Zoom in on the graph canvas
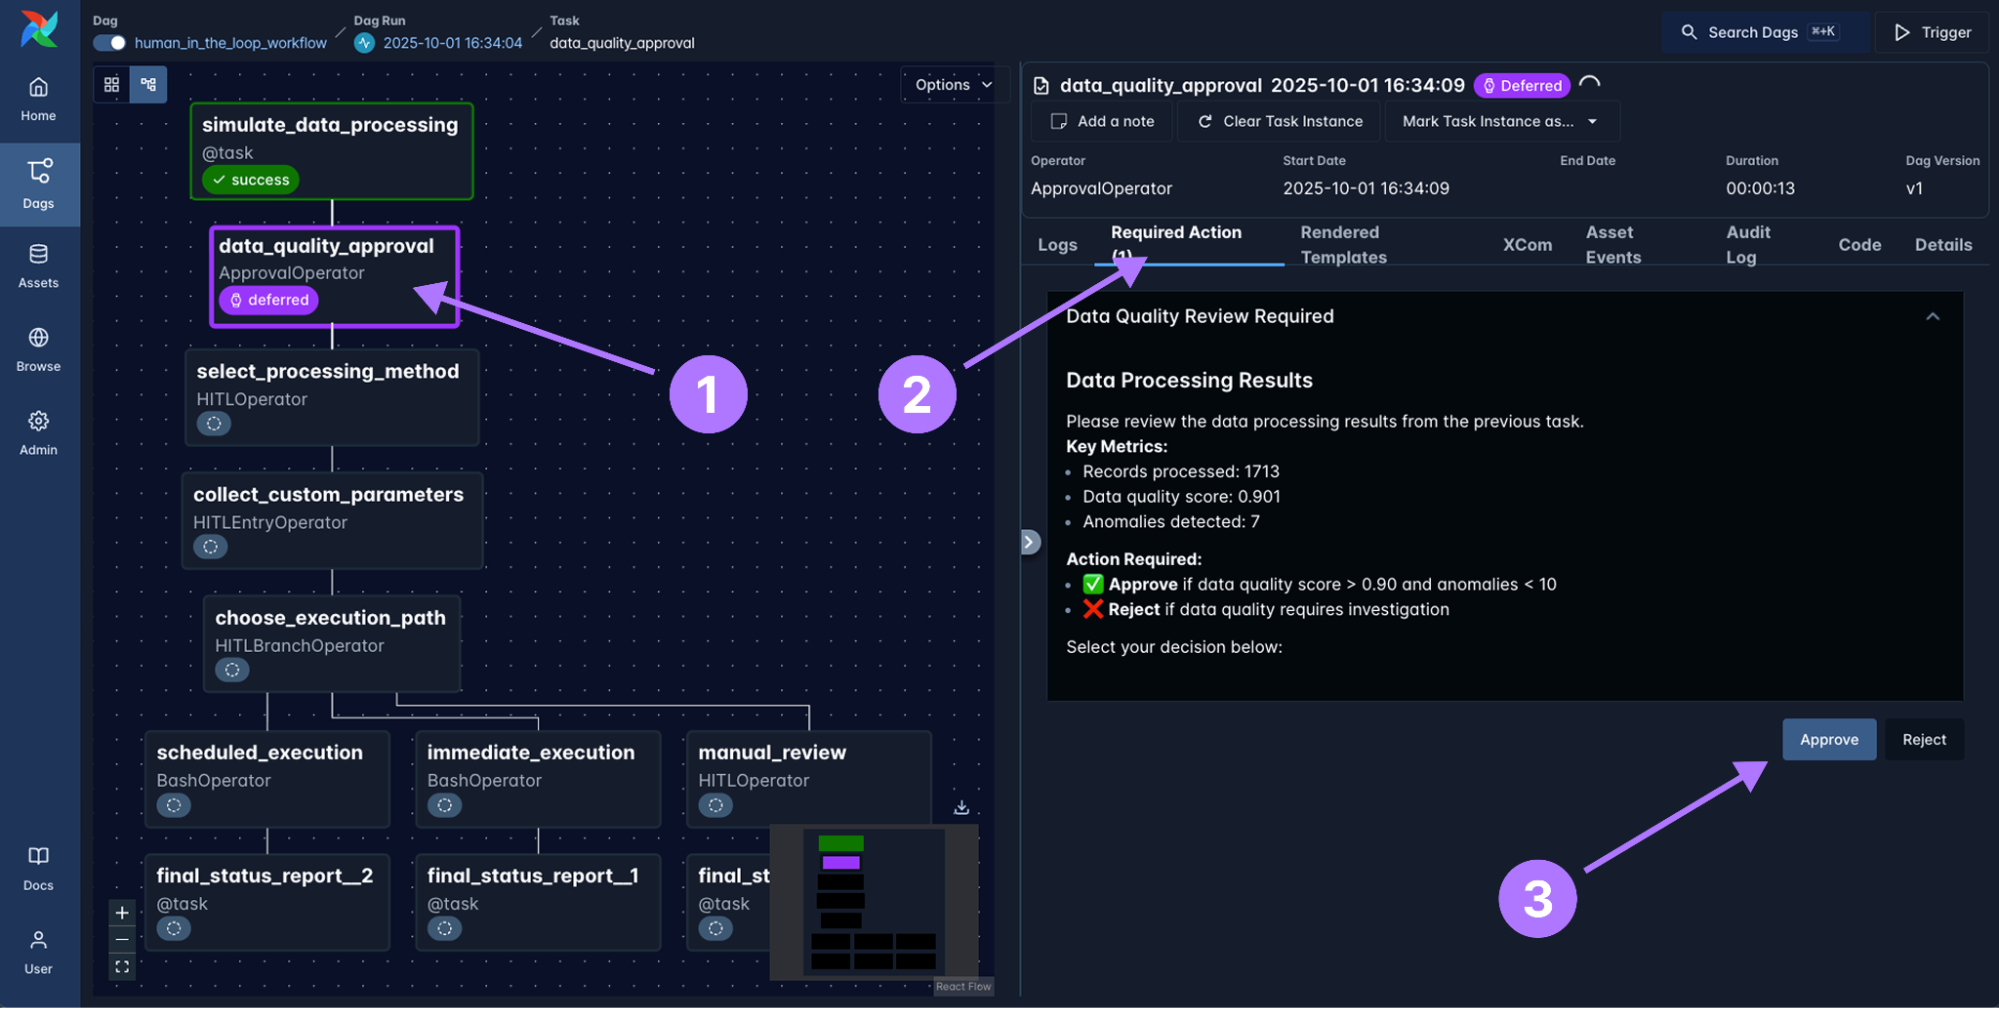This screenshot has height=1009, width=1999. 122,913
